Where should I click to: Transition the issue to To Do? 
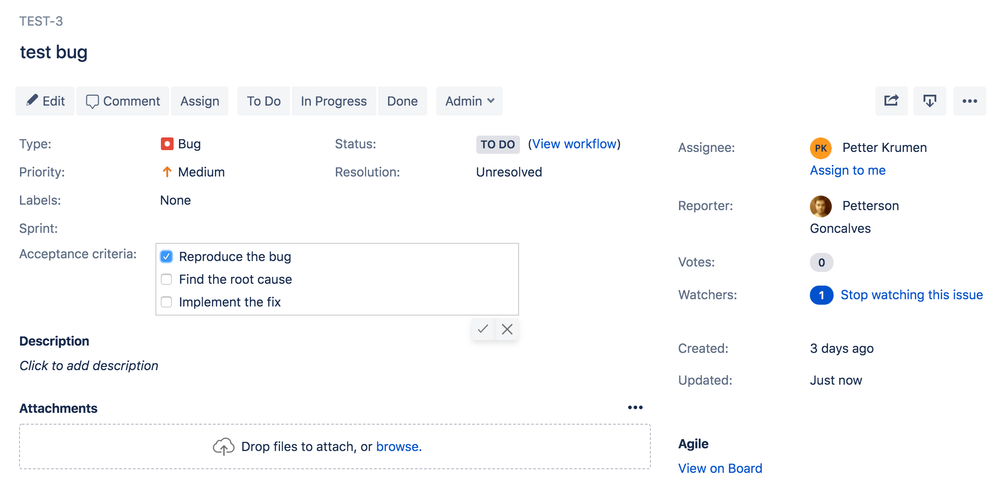[264, 101]
